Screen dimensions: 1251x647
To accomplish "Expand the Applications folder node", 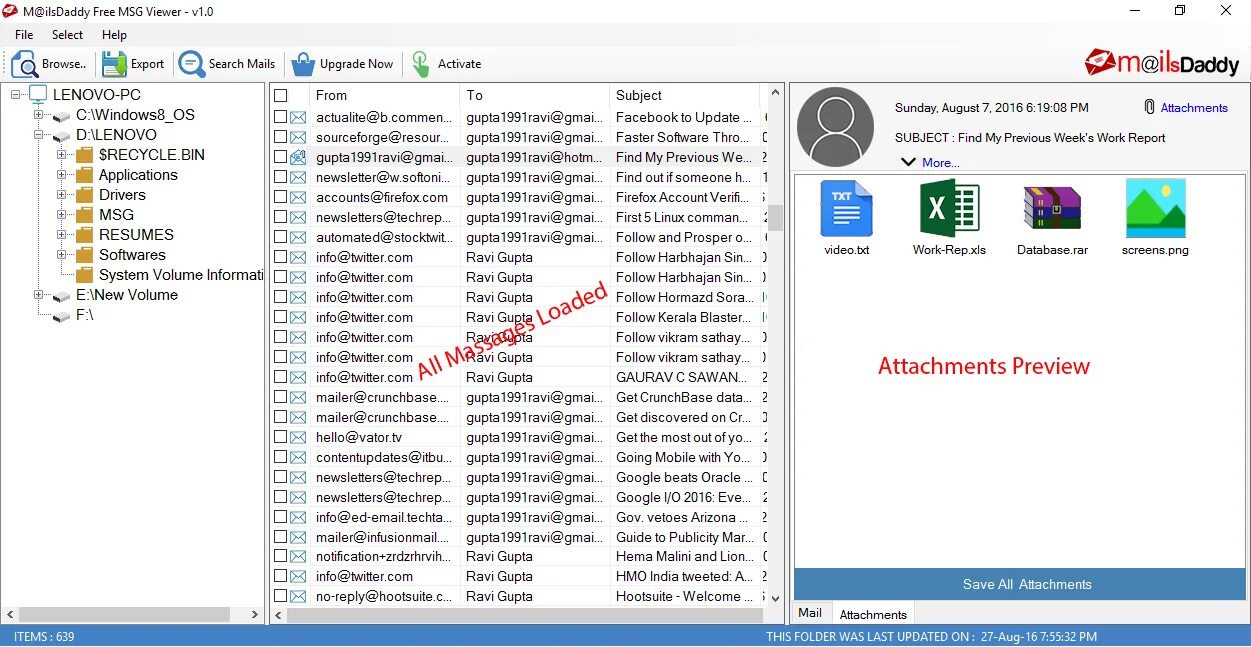I will point(62,175).
